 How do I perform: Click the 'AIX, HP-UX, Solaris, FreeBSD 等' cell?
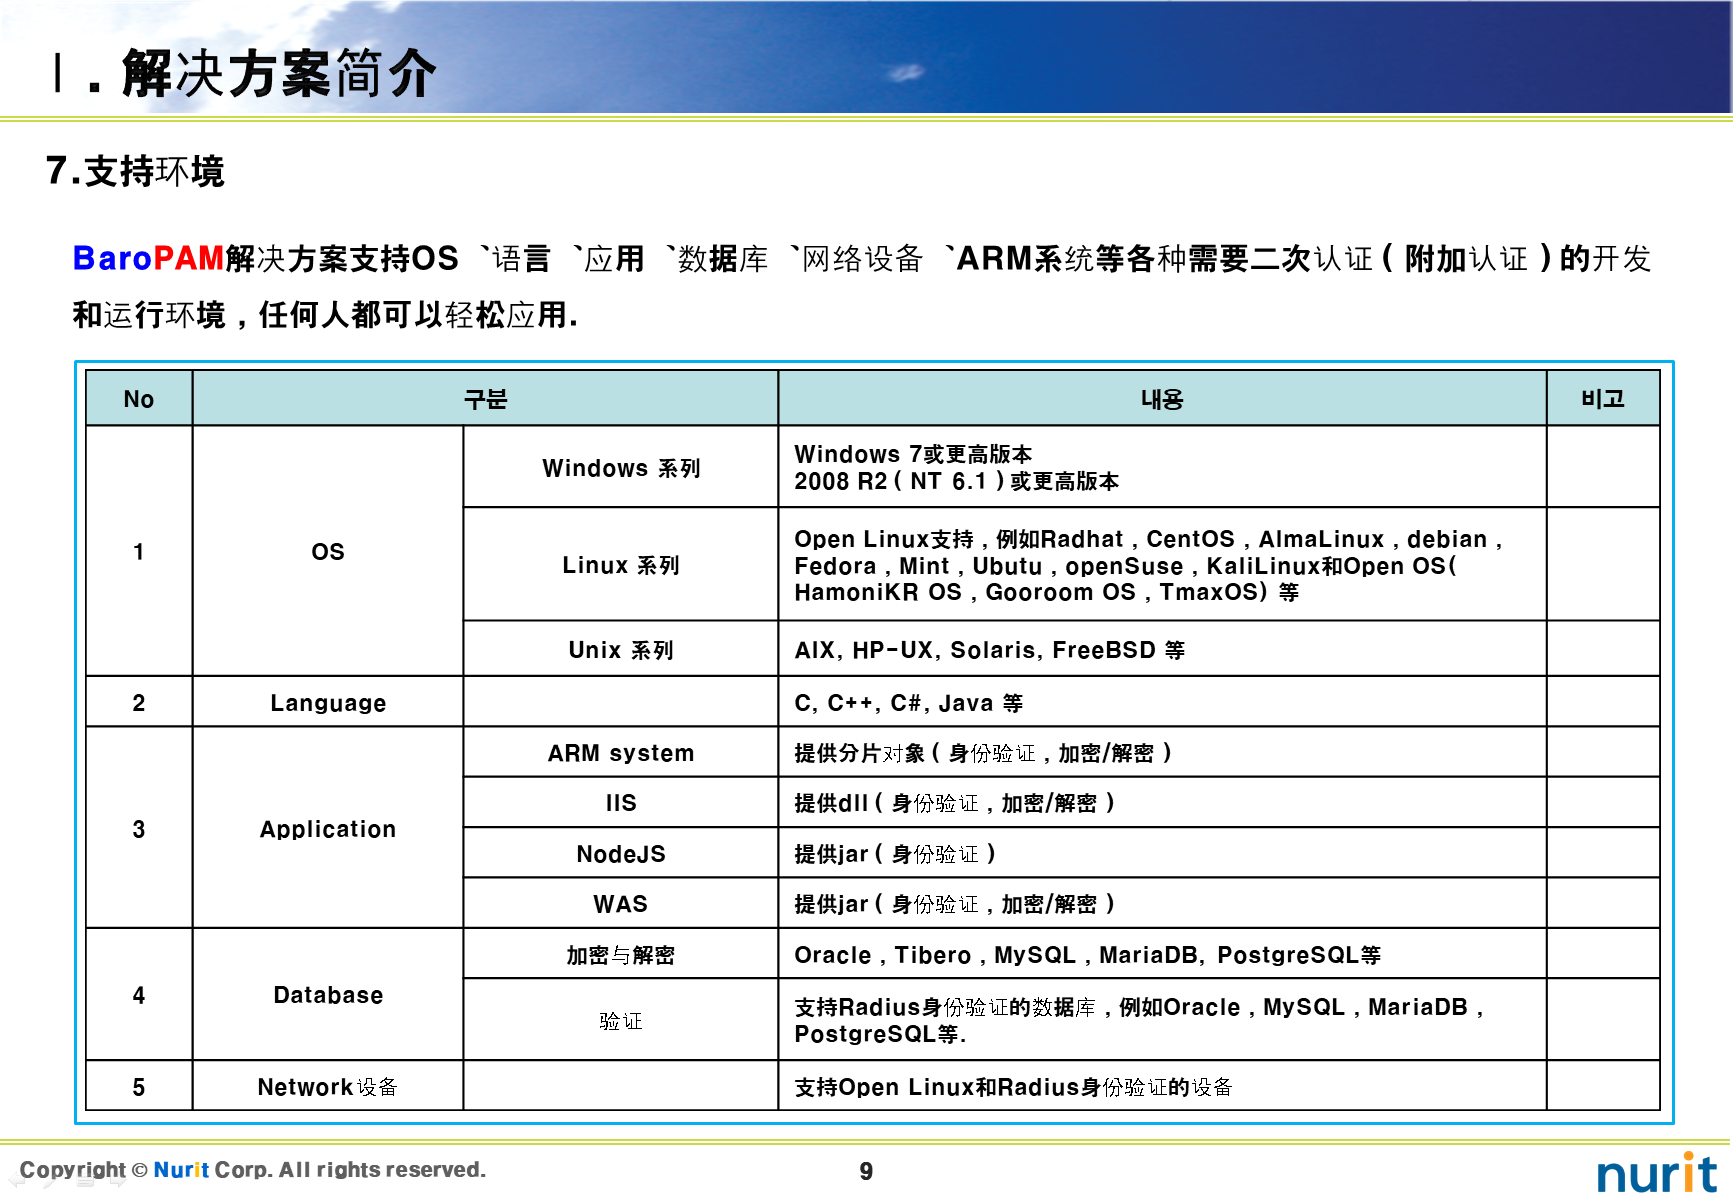pyautogui.click(x=1162, y=649)
